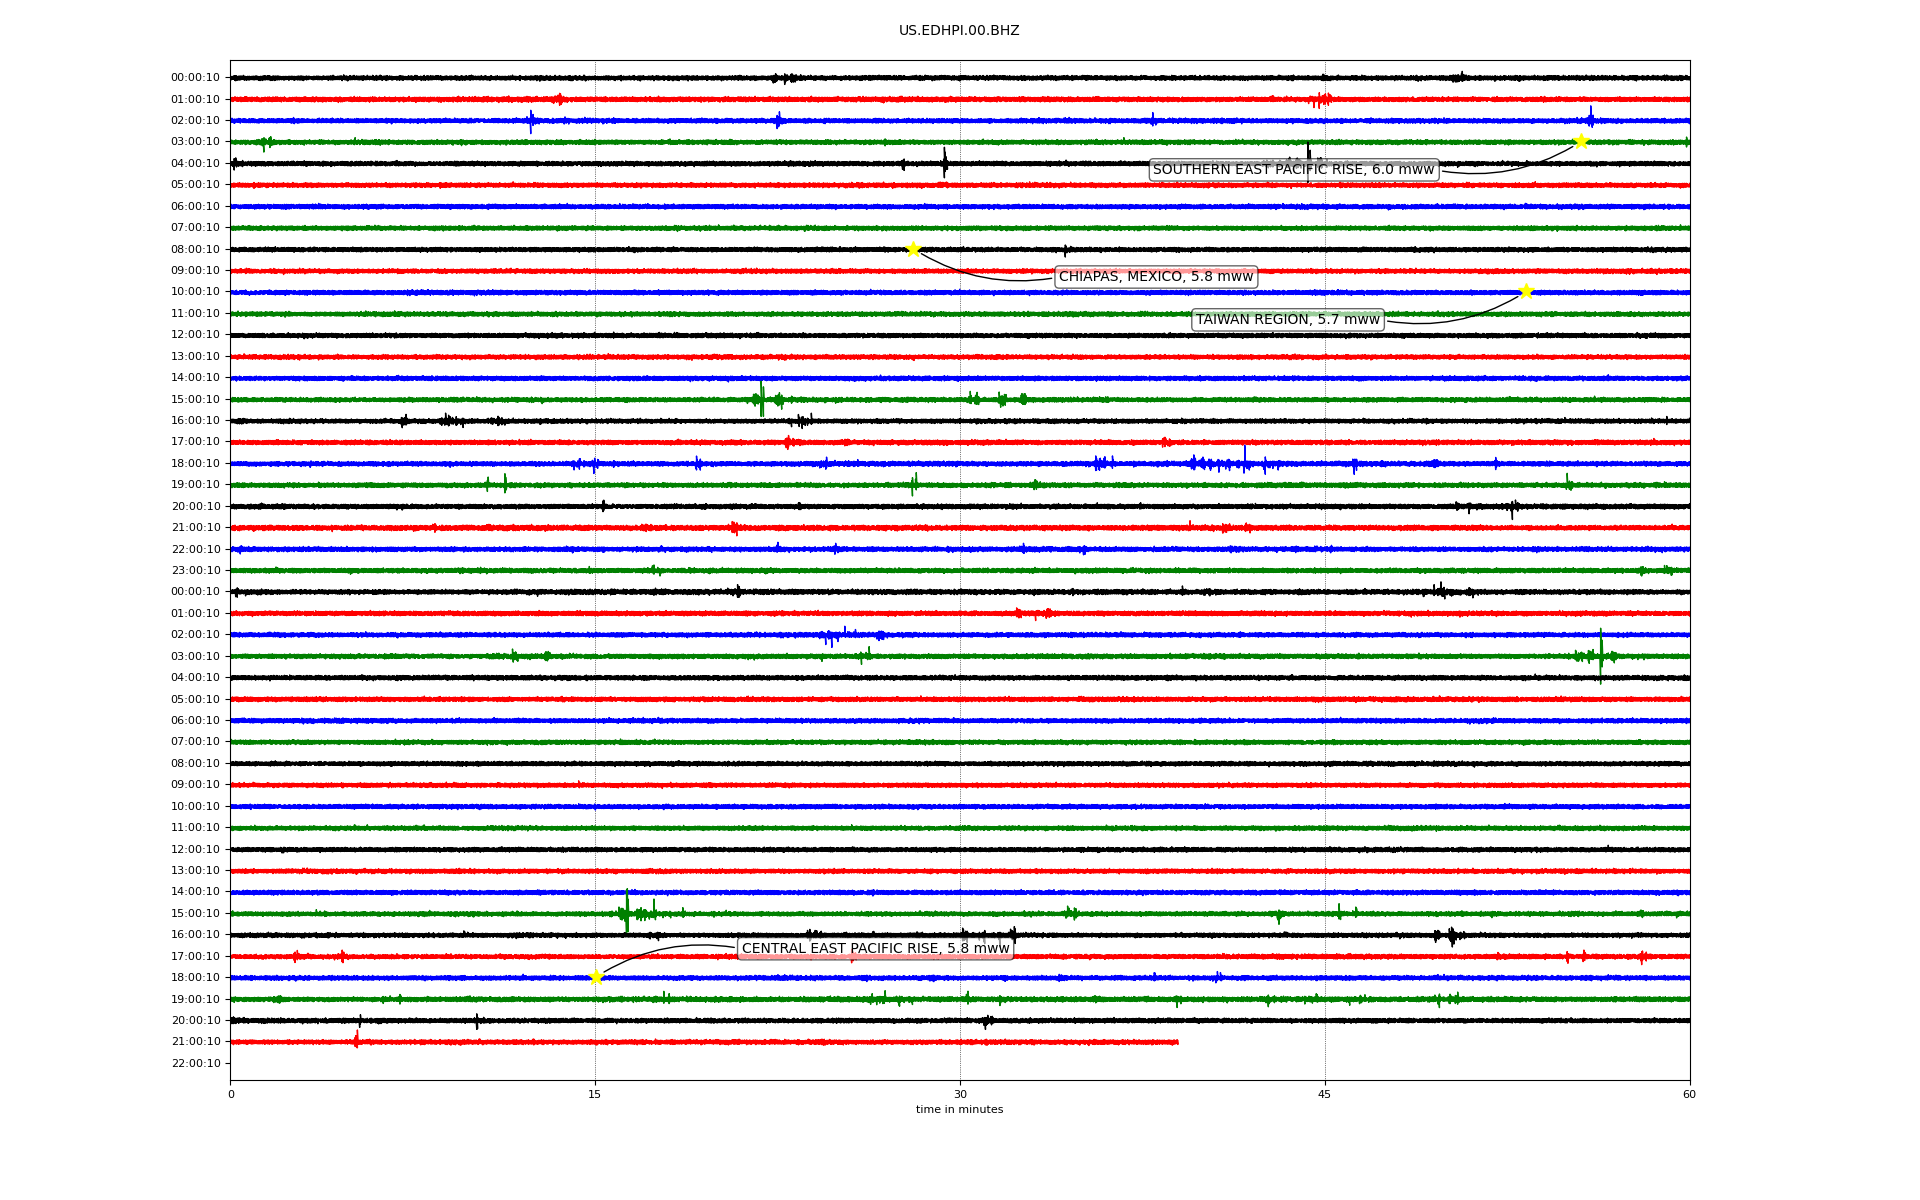
Task: Select the 'TAIWAN REGION, 5.7 mww' annotation label
Action: point(1288,320)
